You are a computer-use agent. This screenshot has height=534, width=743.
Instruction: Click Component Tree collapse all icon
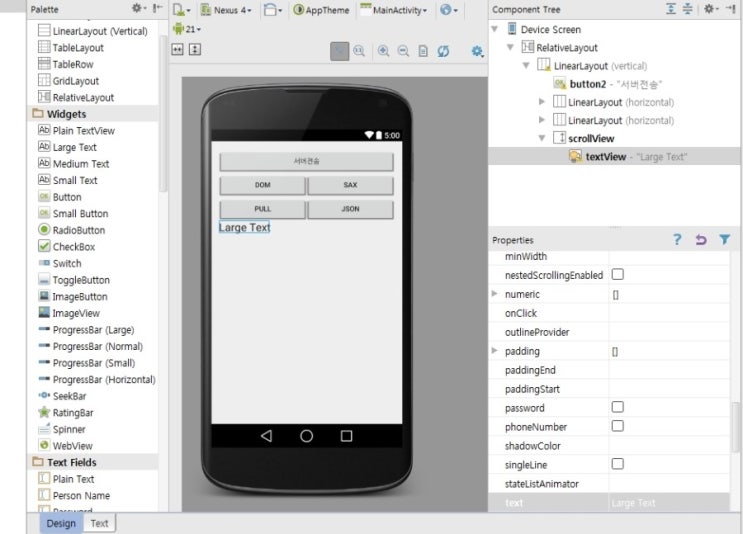click(688, 9)
